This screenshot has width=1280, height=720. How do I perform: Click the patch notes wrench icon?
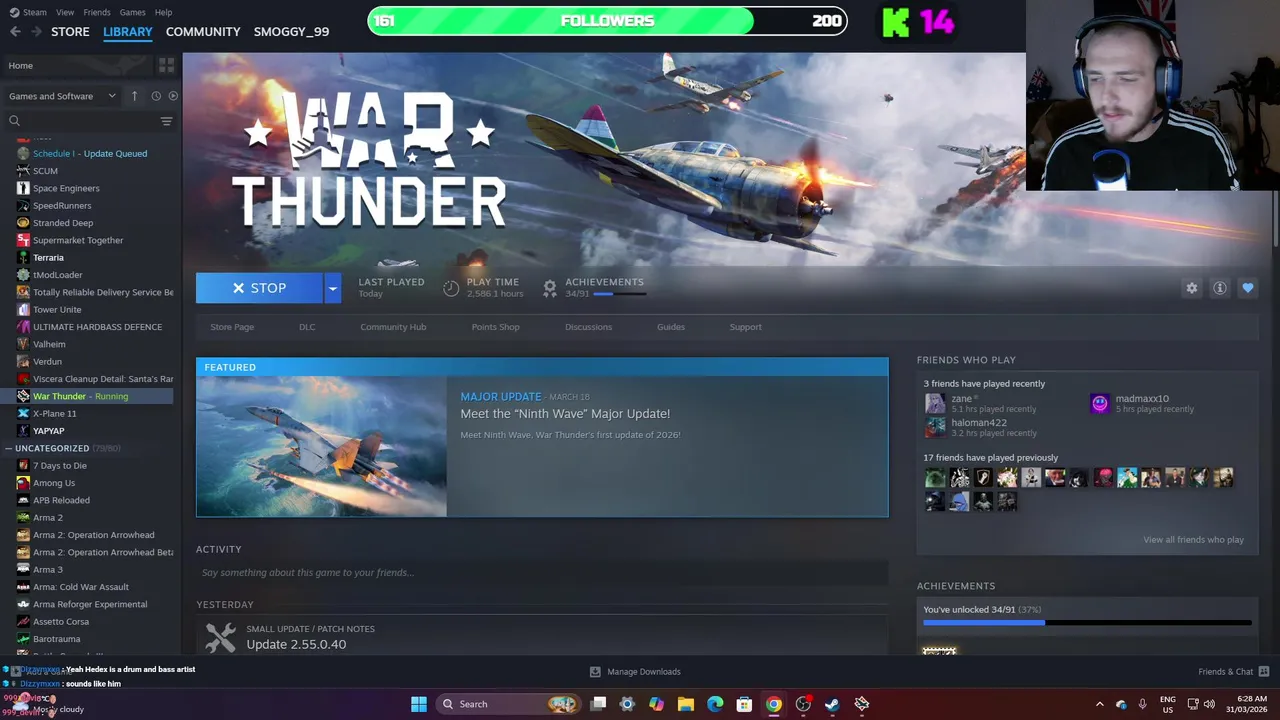click(x=220, y=637)
